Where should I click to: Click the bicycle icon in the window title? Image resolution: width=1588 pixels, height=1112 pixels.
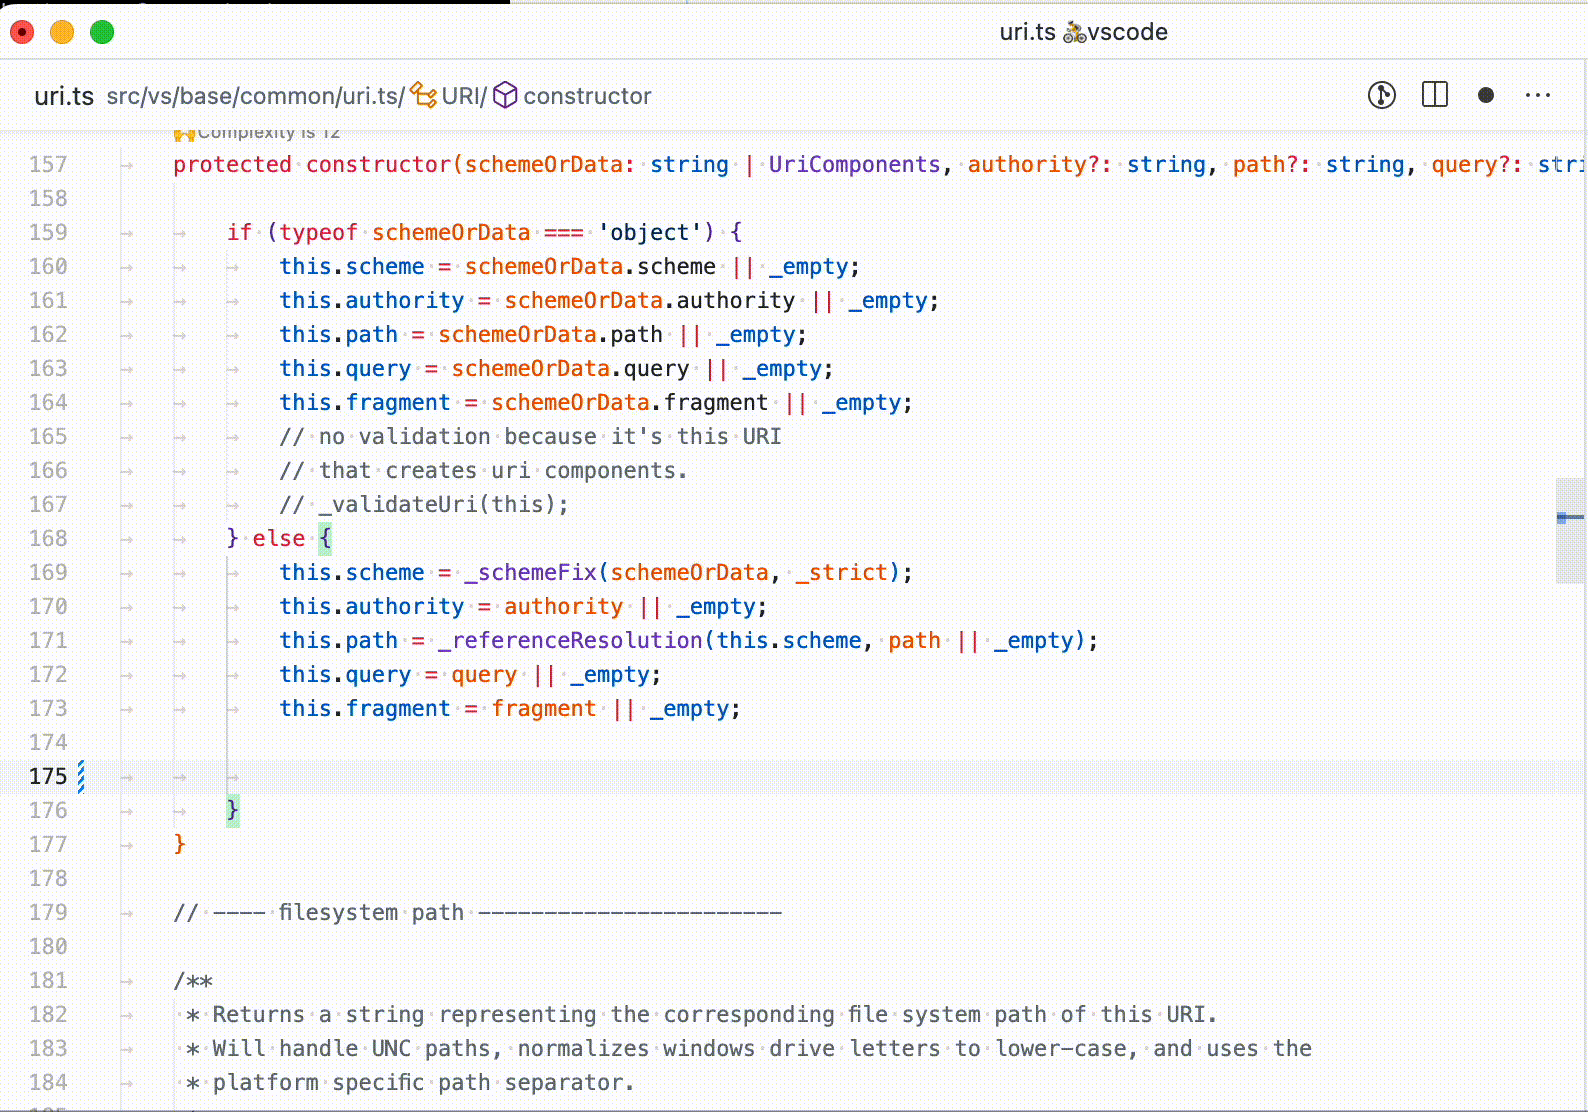1074,32
